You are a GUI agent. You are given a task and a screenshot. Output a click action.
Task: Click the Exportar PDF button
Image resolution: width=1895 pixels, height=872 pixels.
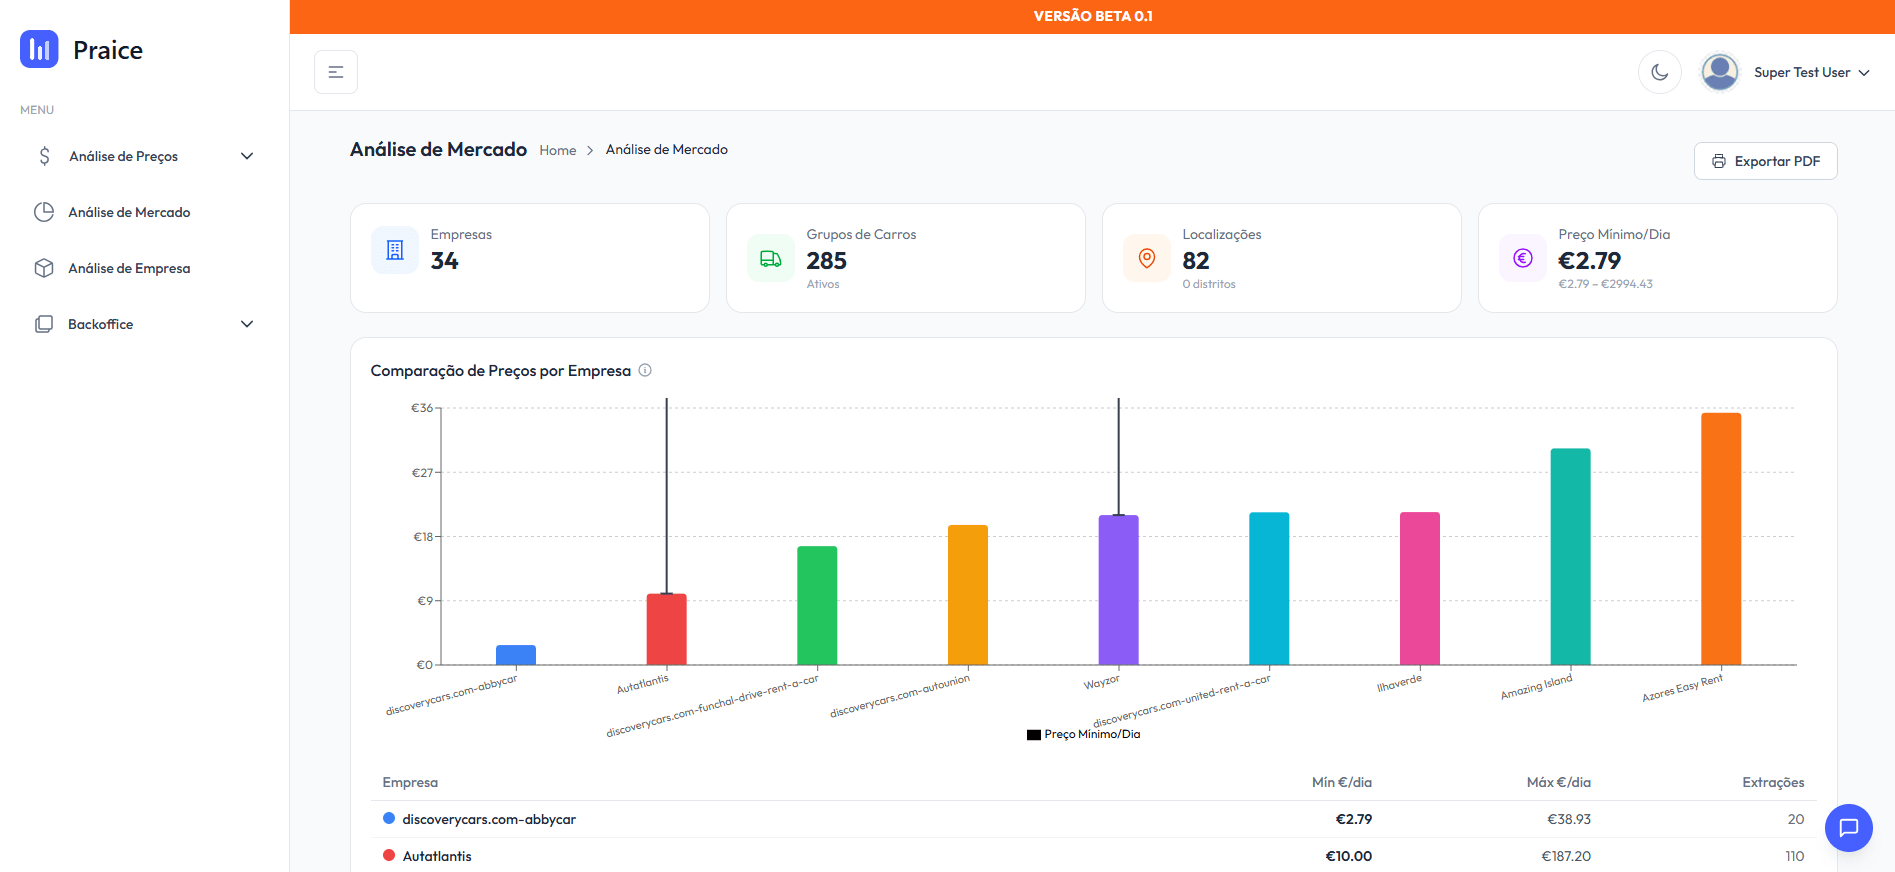pos(1765,161)
